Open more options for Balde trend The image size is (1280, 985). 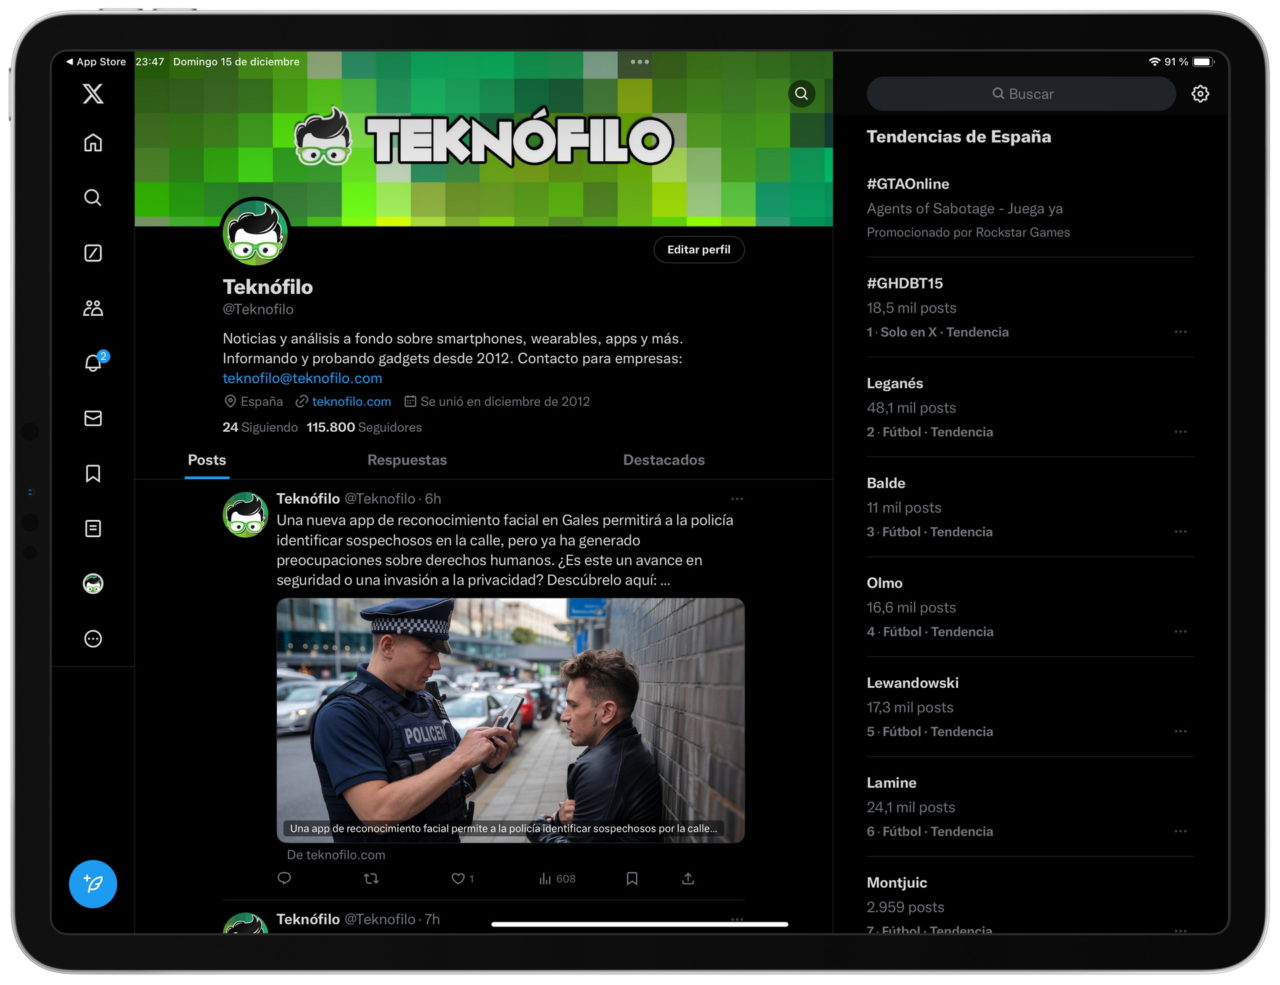pos(1181,532)
